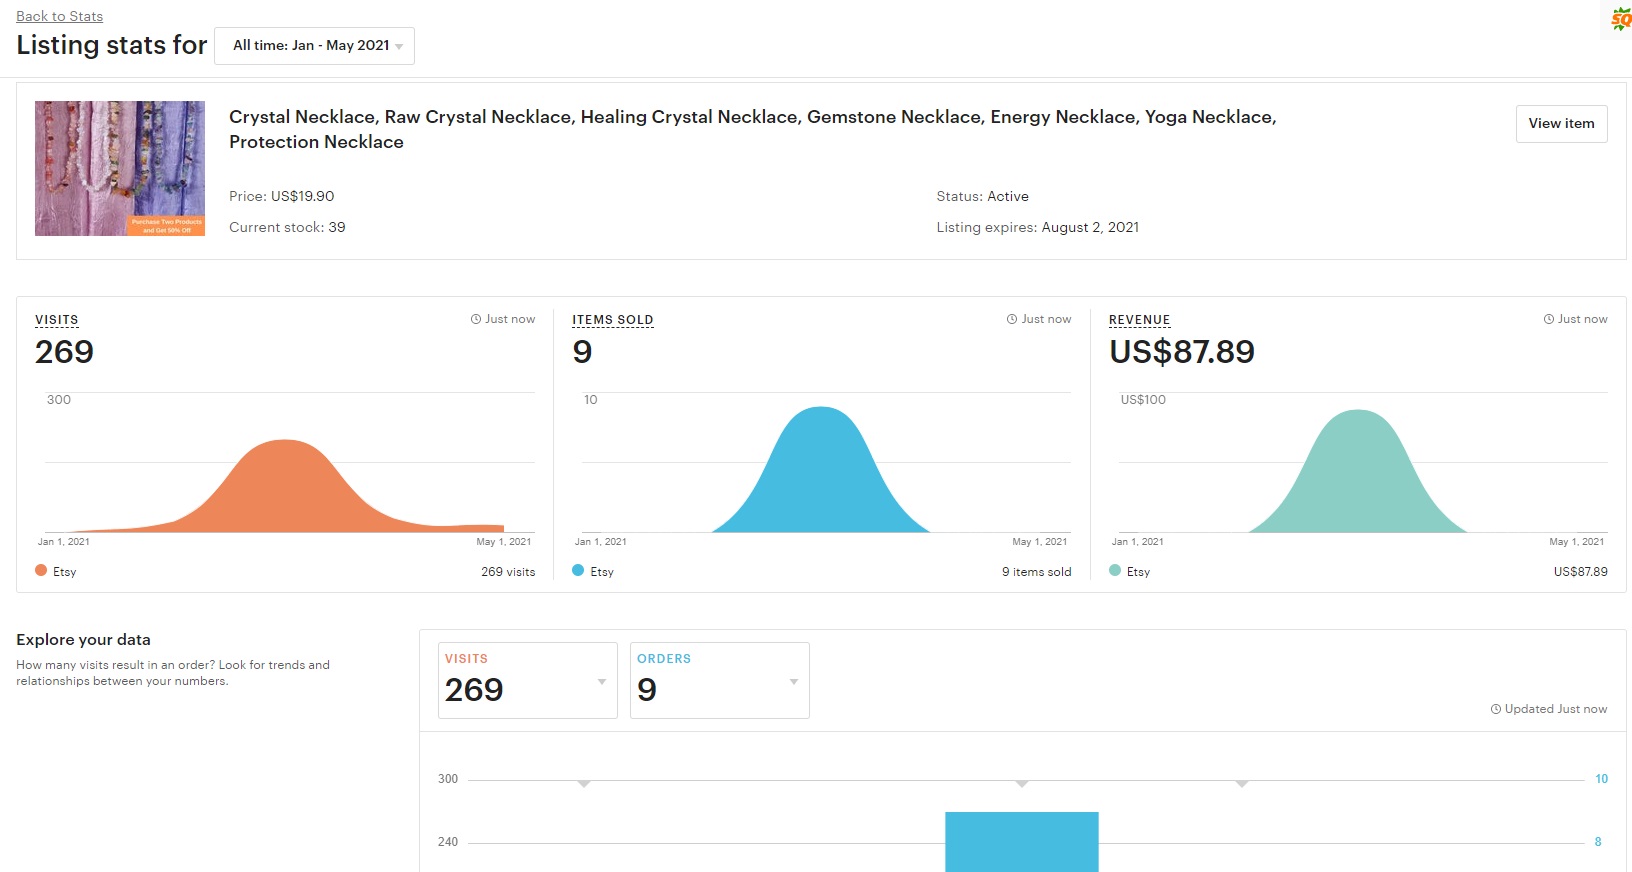Image resolution: width=1632 pixels, height=872 pixels.
Task: Click the View item button
Action: pos(1561,124)
